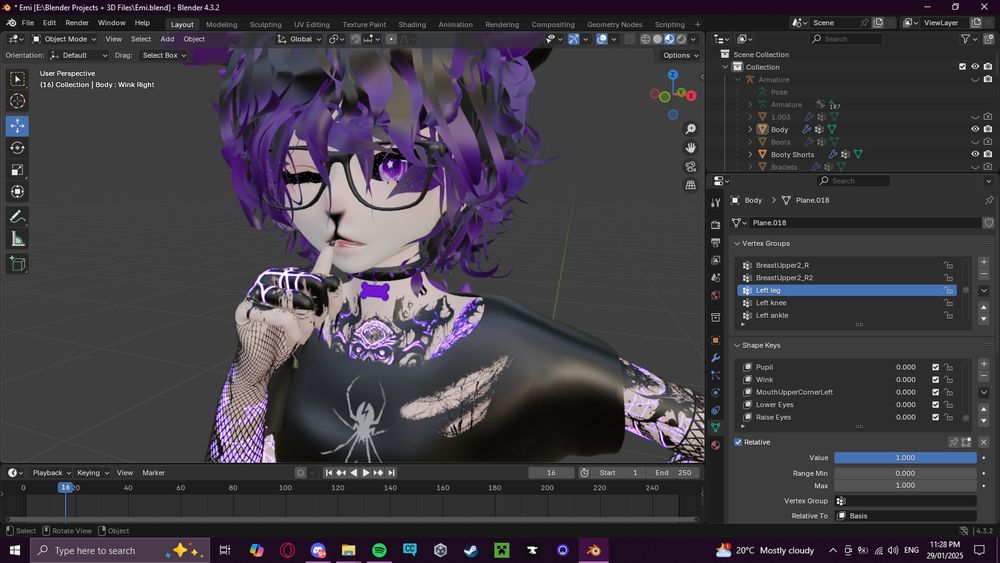Click the current frame 16 field

click(551, 472)
